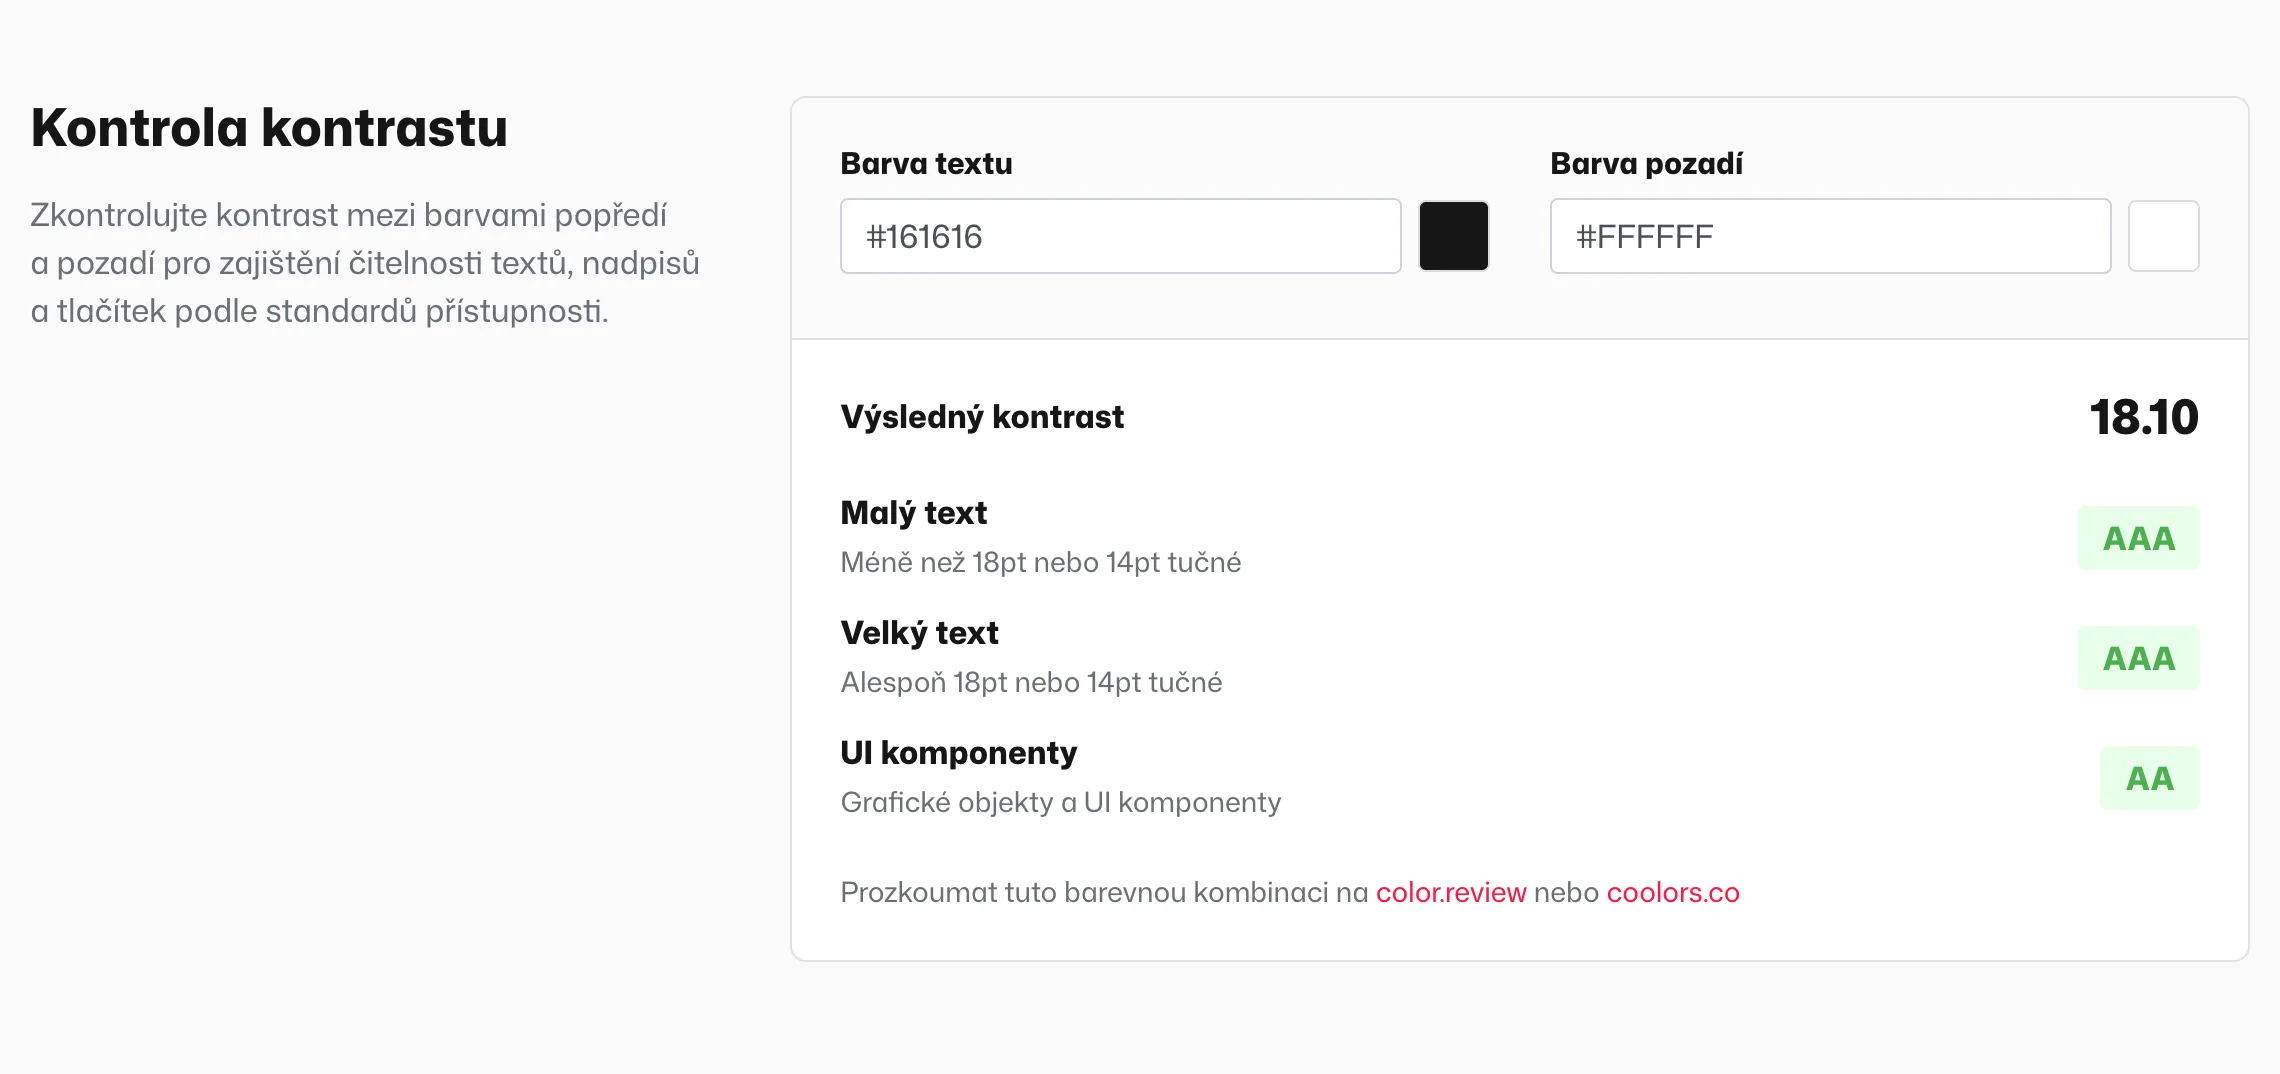
Task: Click the Kontrola kontrastu heading
Action: 269,128
